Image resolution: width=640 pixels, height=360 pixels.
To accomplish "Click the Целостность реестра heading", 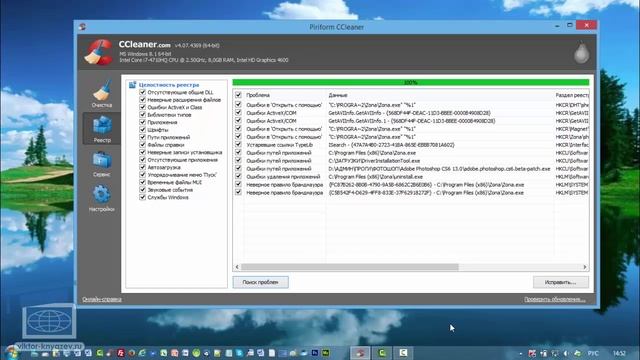I will [x=169, y=85].
